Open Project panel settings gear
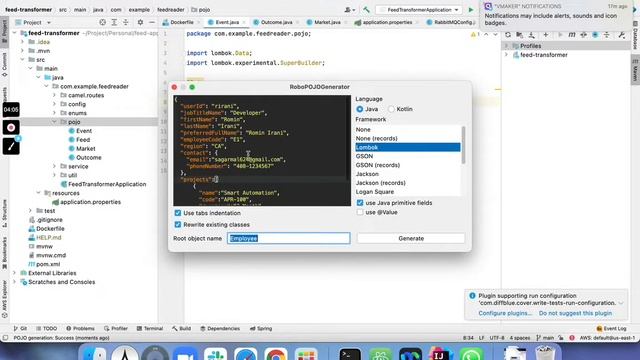 click(x=140, y=22)
